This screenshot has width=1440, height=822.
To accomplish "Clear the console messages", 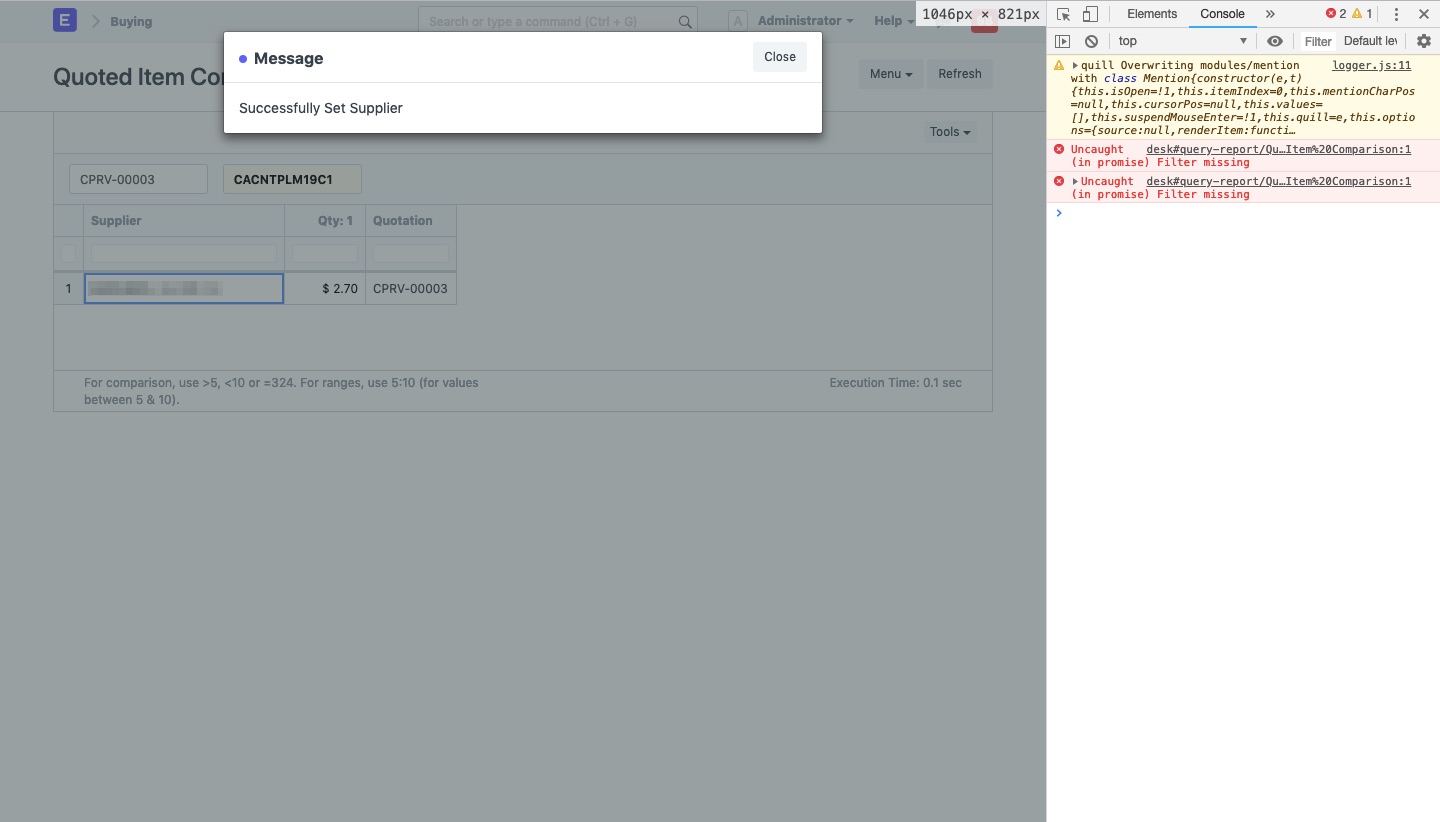I will [x=1091, y=41].
